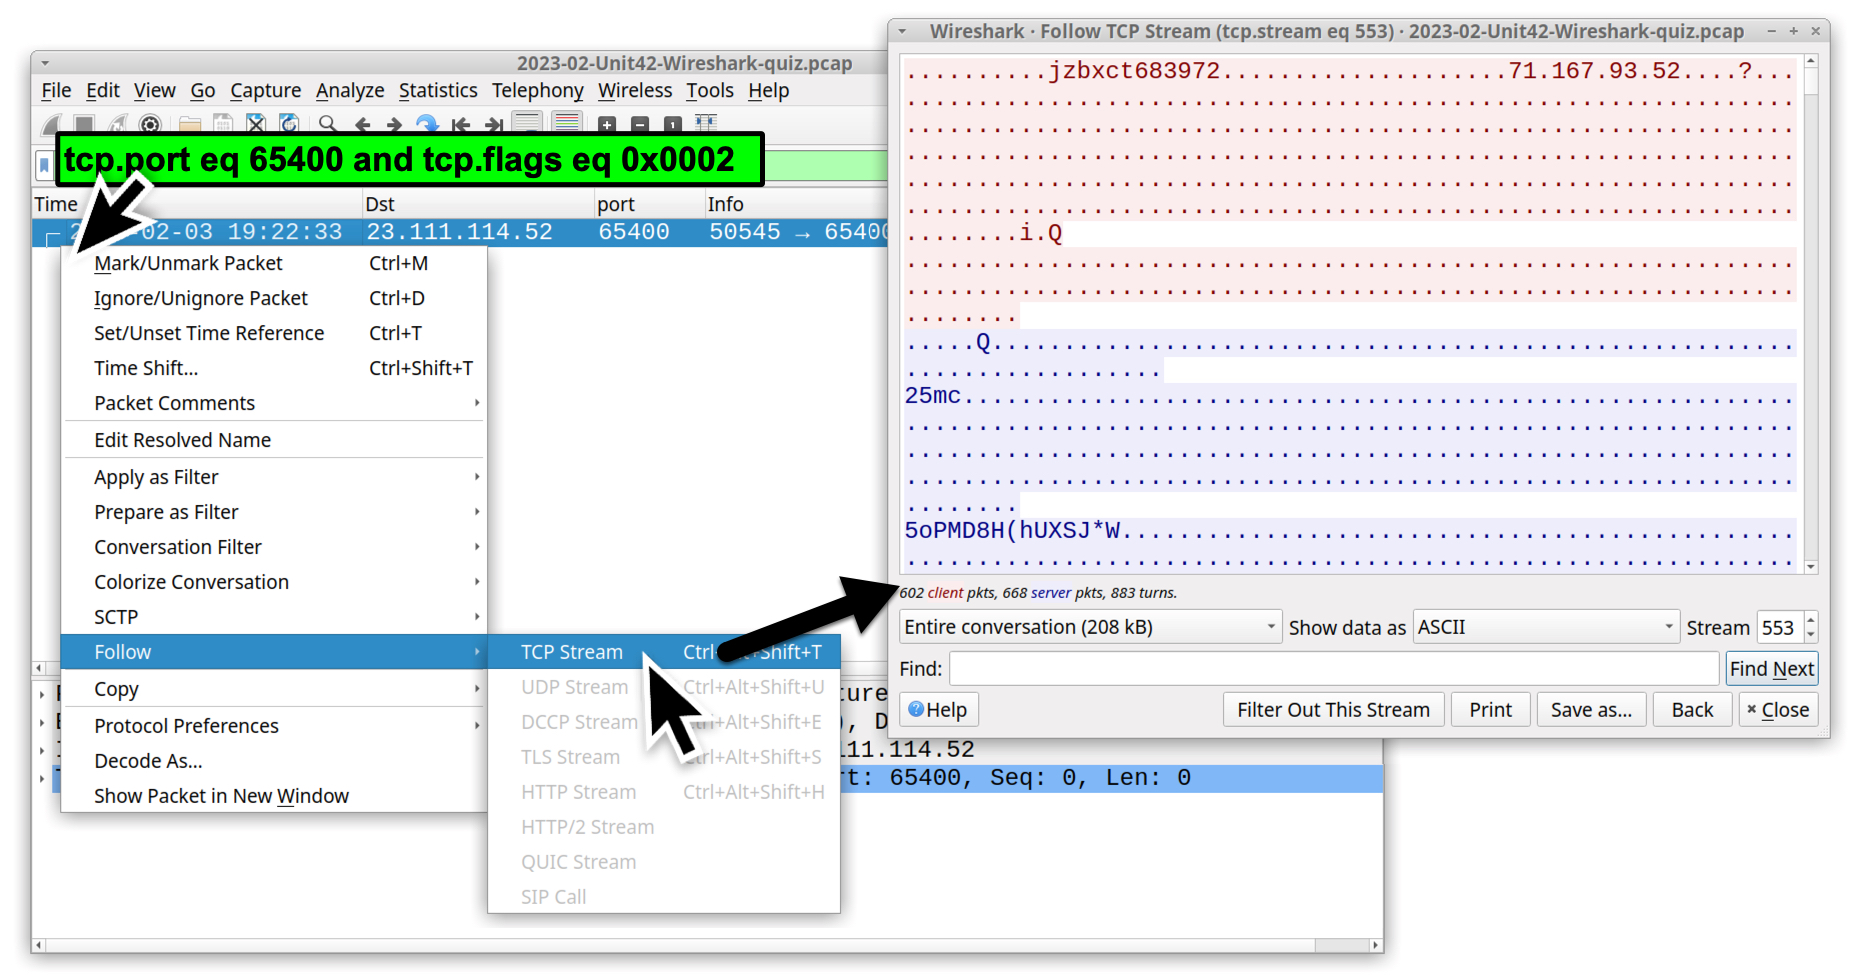Decrement the Stream number spinner
This screenshot has width=1850, height=977.
1811,635
